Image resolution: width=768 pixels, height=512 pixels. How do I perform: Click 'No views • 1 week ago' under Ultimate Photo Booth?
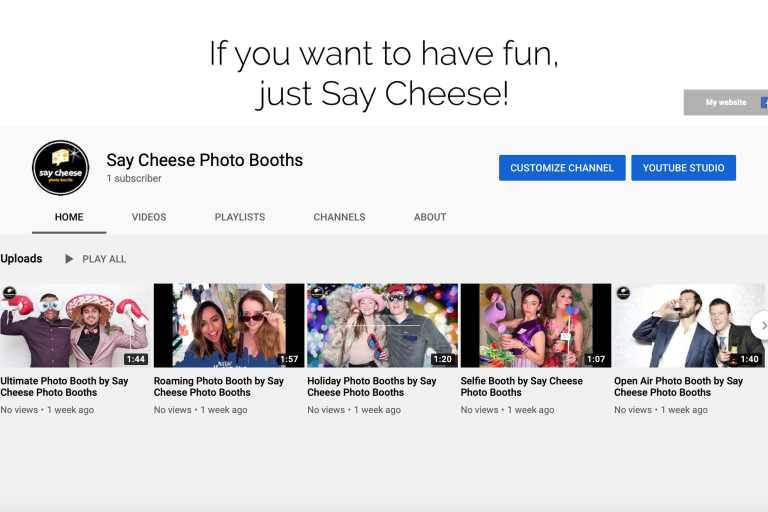point(47,410)
